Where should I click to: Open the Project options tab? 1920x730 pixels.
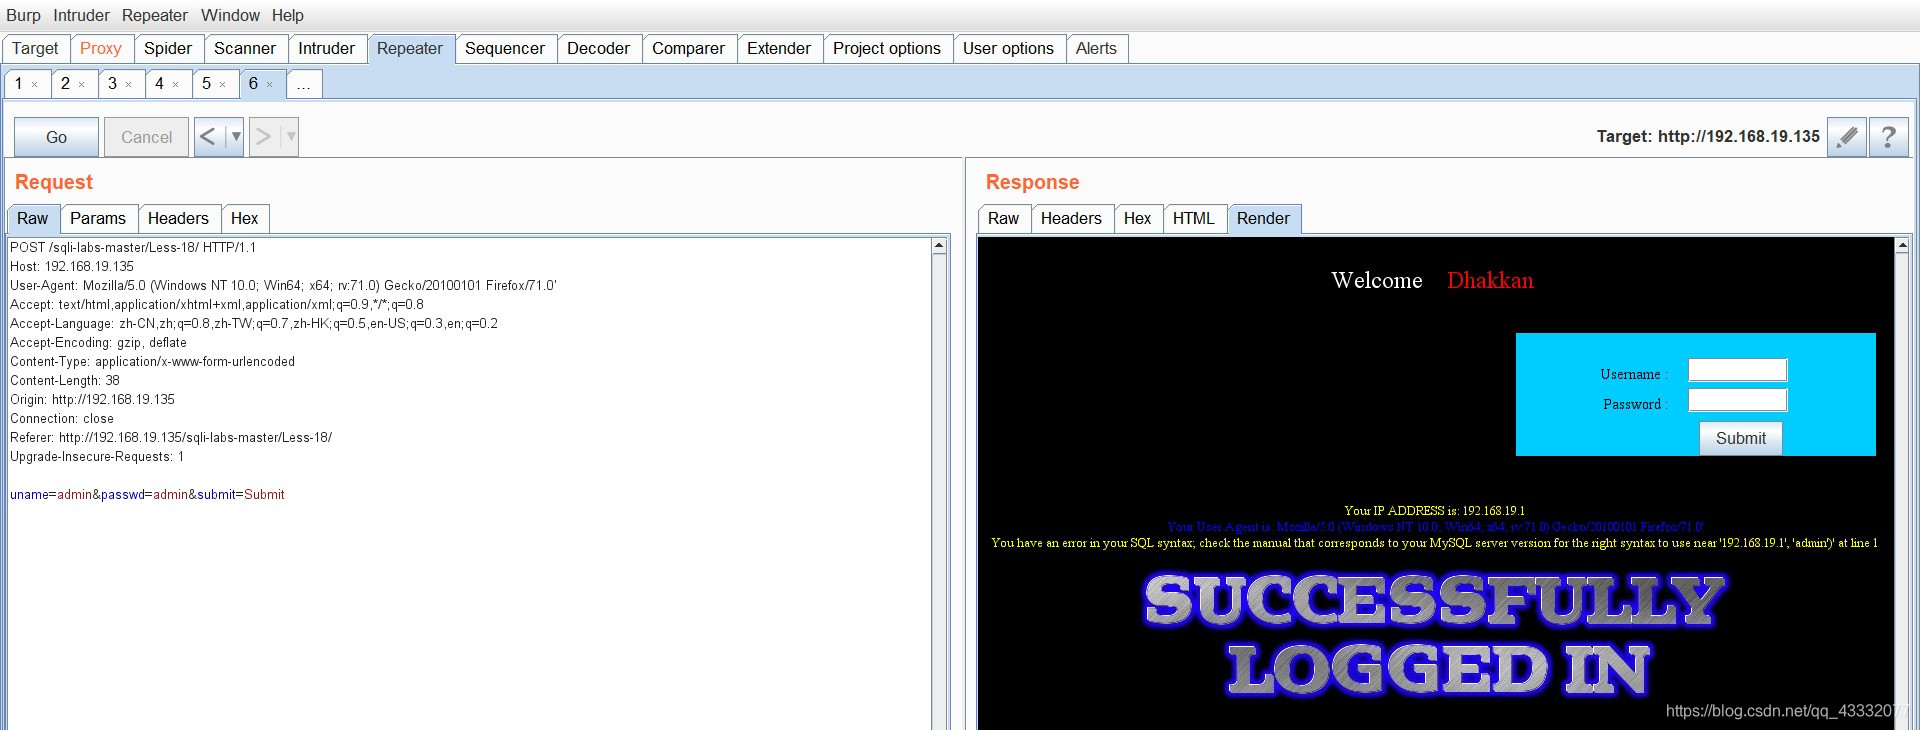[887, 48]
